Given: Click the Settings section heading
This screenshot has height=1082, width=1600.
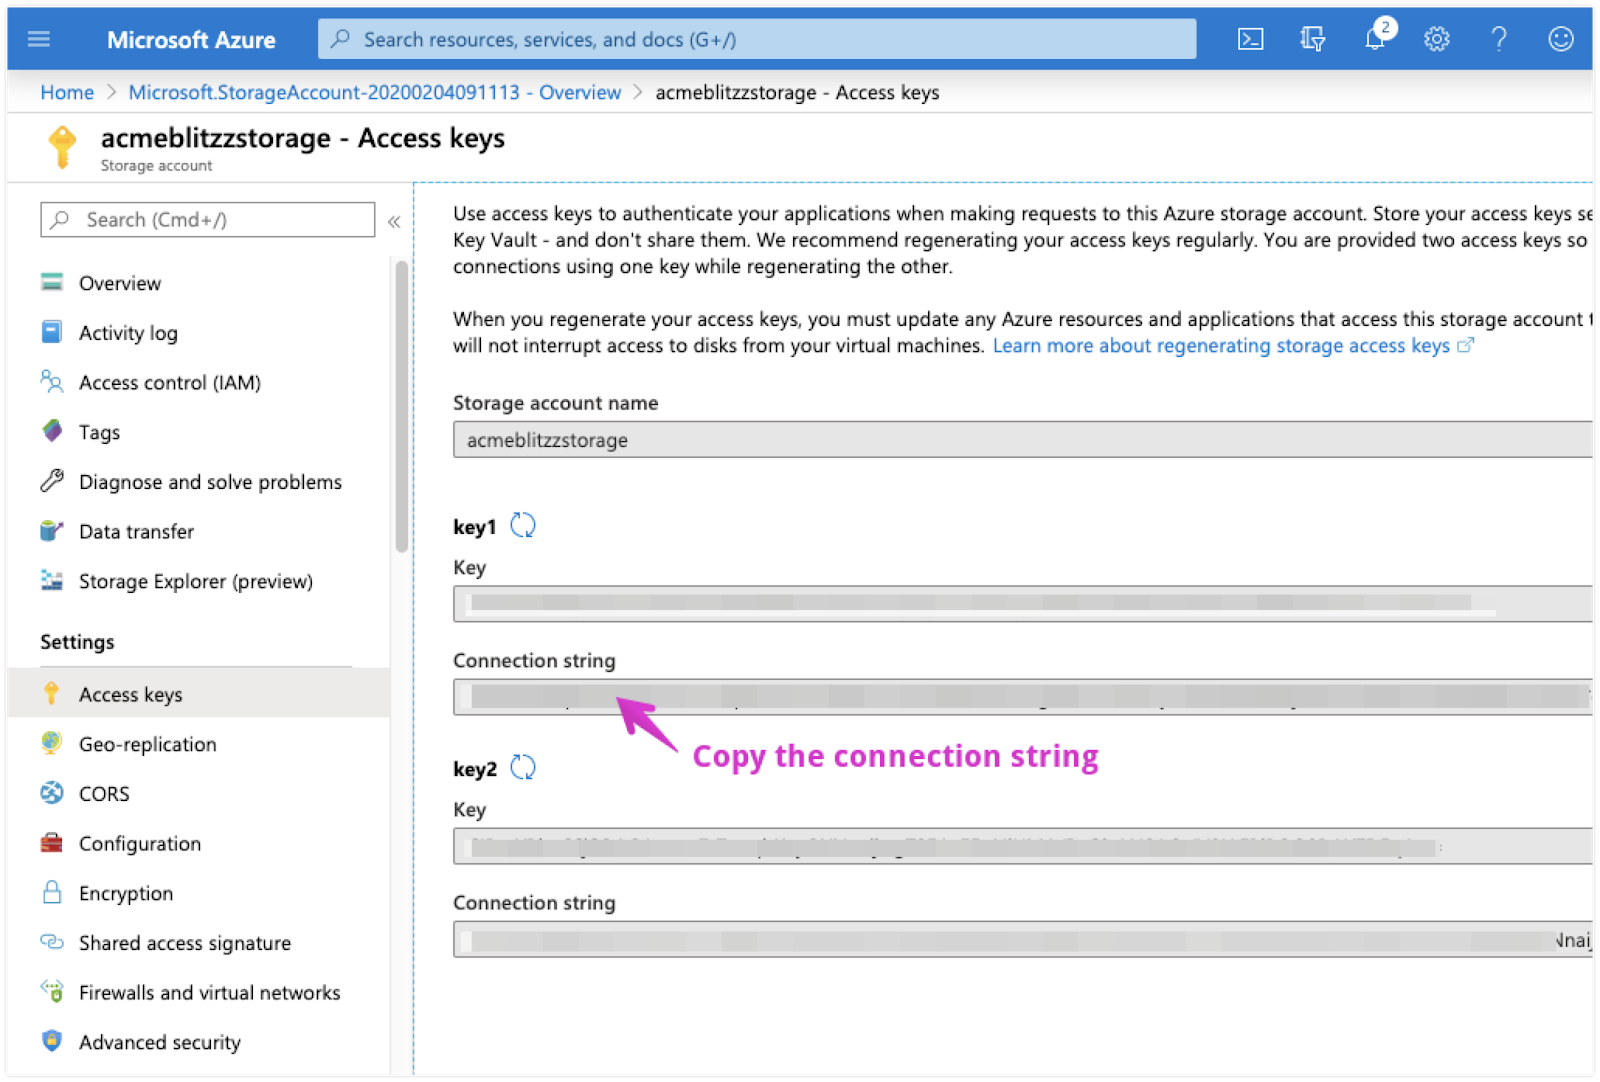Looking at the screenshot, I should click(77, 642).
